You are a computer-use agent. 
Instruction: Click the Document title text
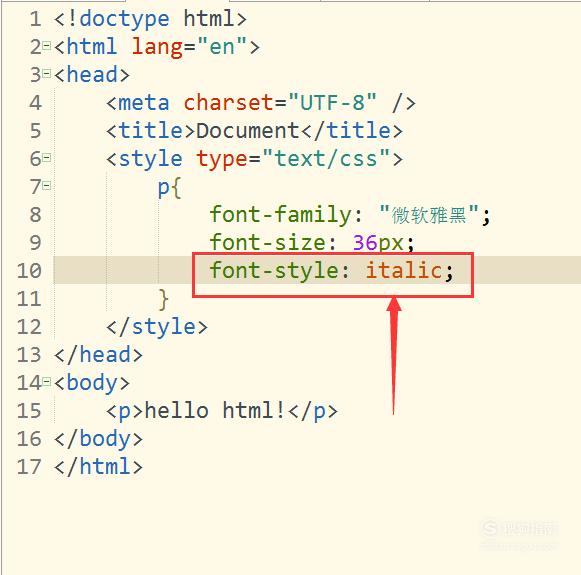click(x=248, y=131)
